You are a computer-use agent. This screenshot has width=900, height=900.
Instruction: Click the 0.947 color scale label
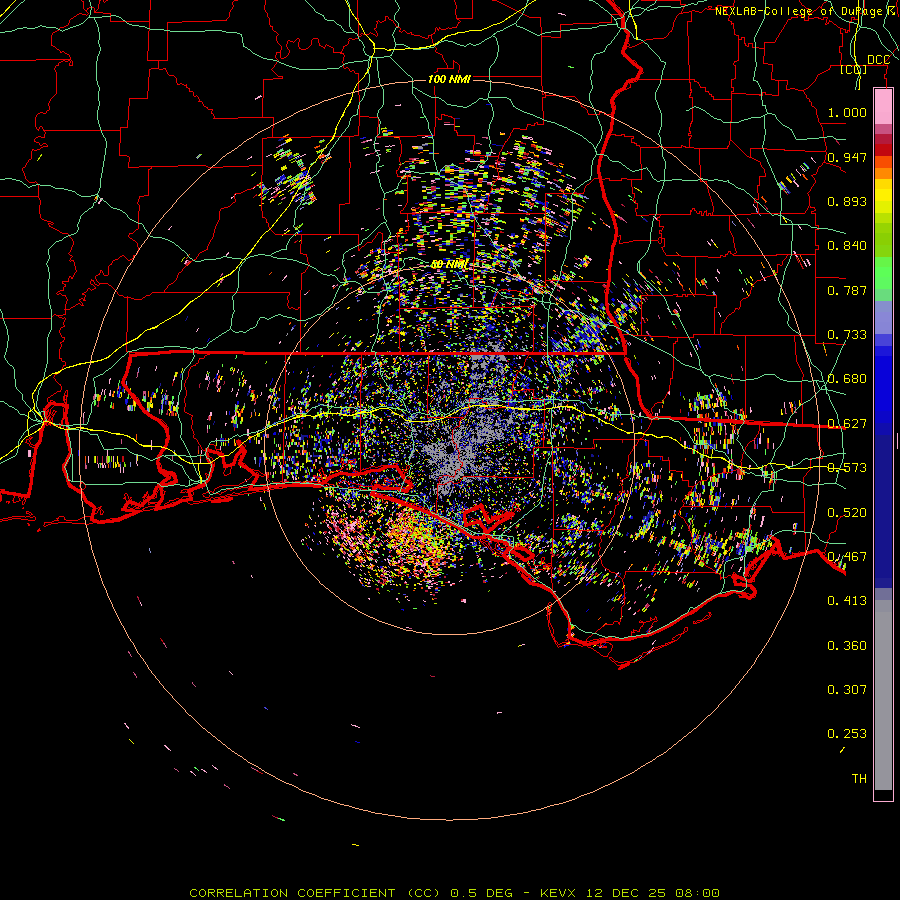pos(847,157)
